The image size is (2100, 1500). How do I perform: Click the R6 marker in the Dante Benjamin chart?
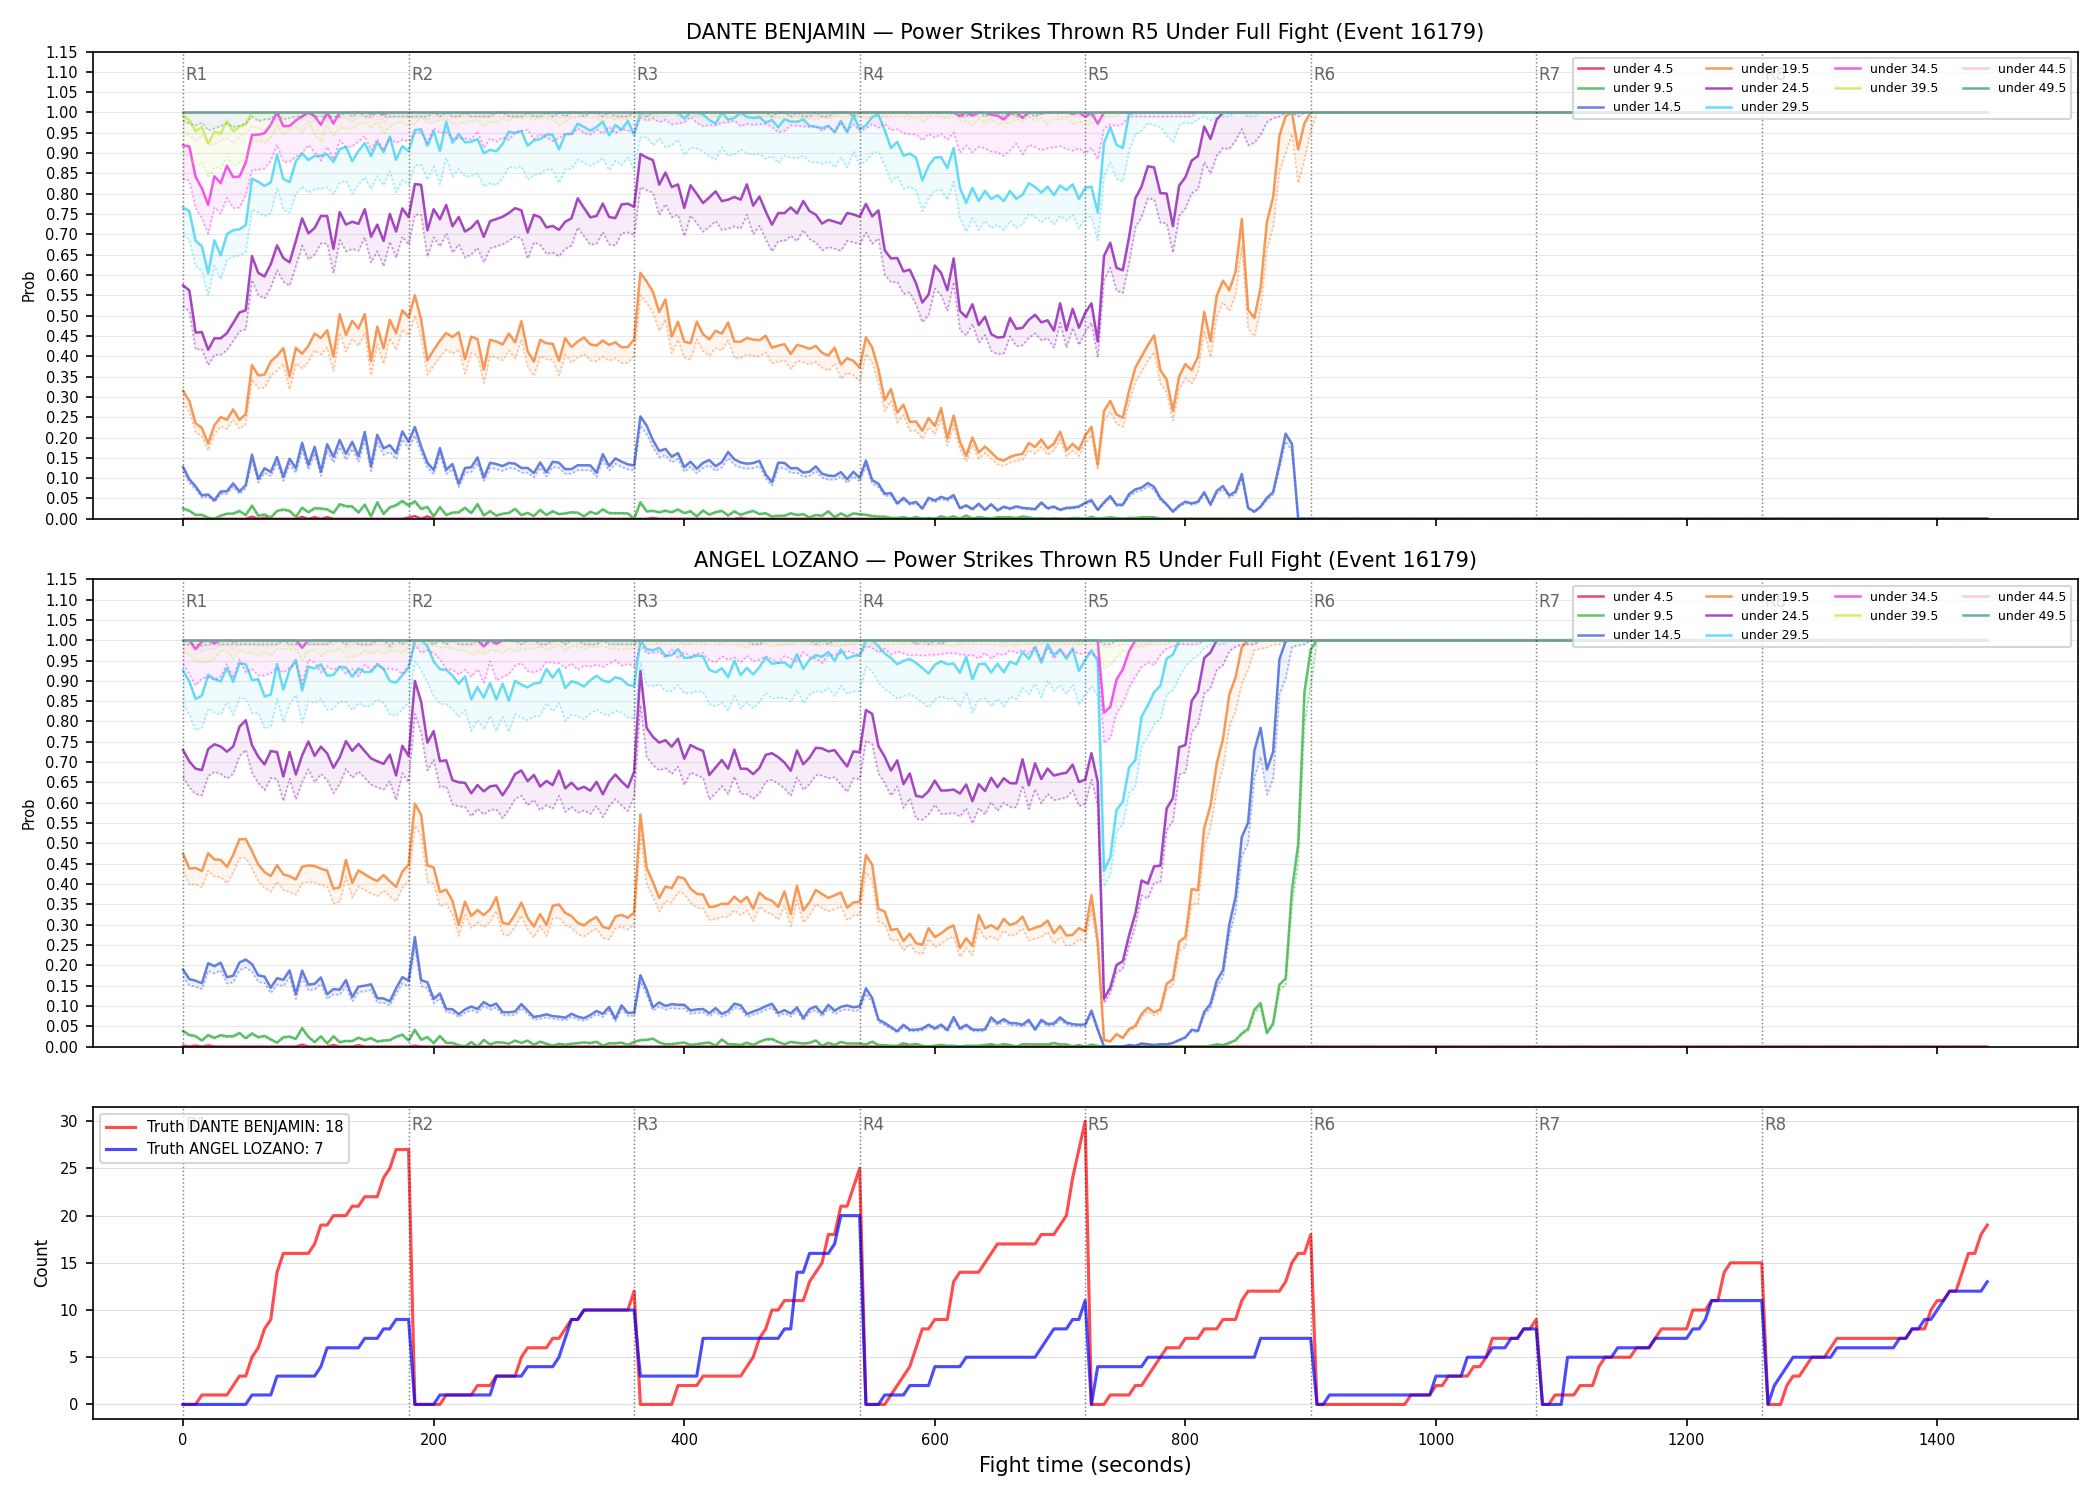pos(1324,74)
